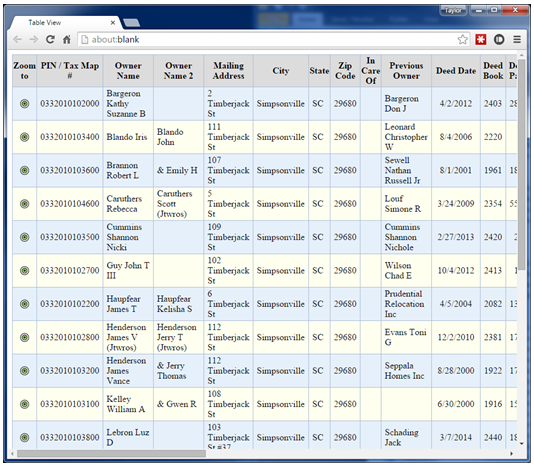
Task: Click the State column header
Action: click(319, 71)
